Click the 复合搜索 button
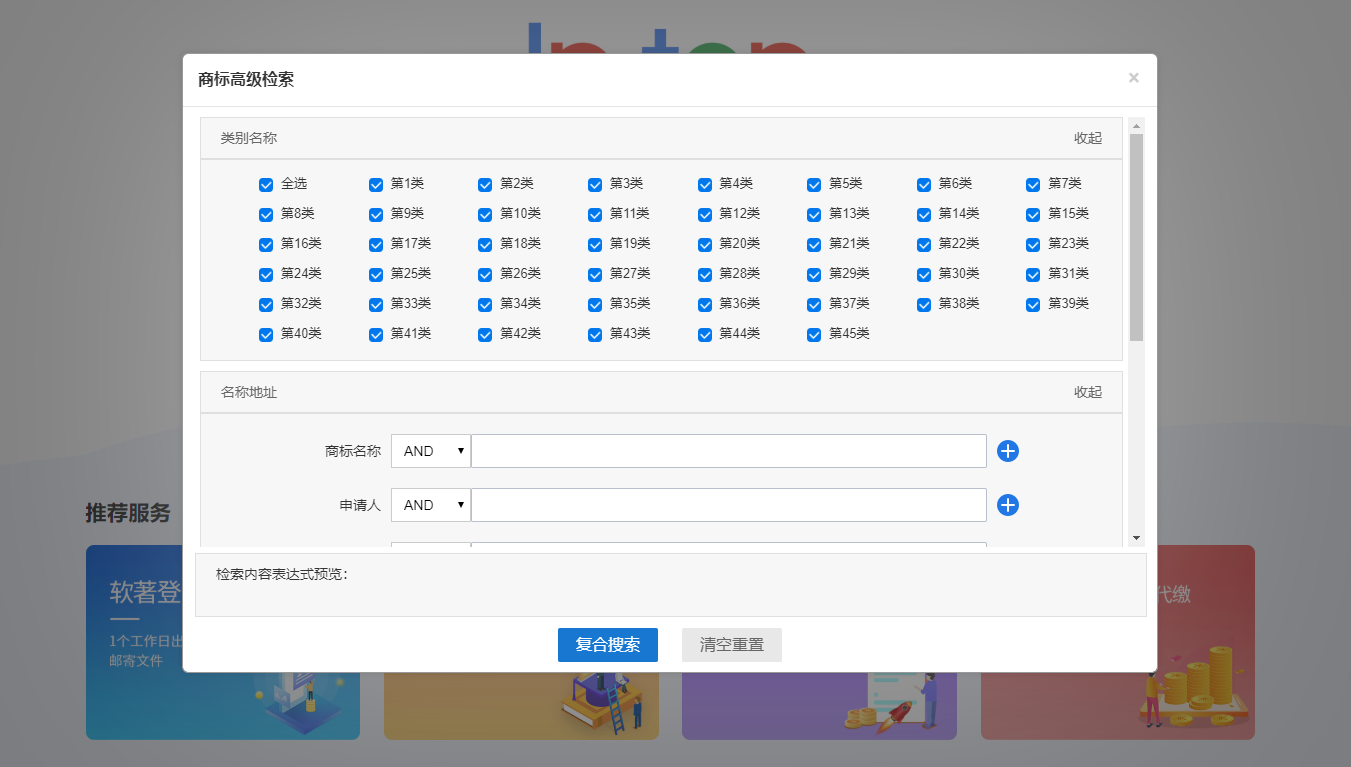The image size is (1351, 767). pos(607,645)
